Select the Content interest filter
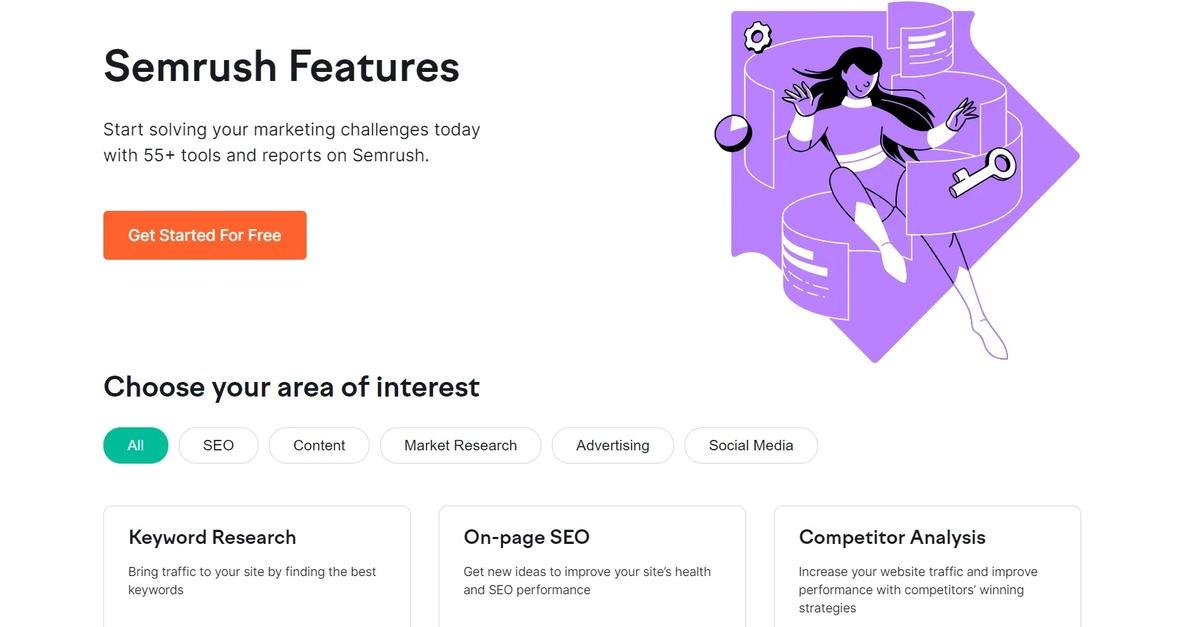 319,445
